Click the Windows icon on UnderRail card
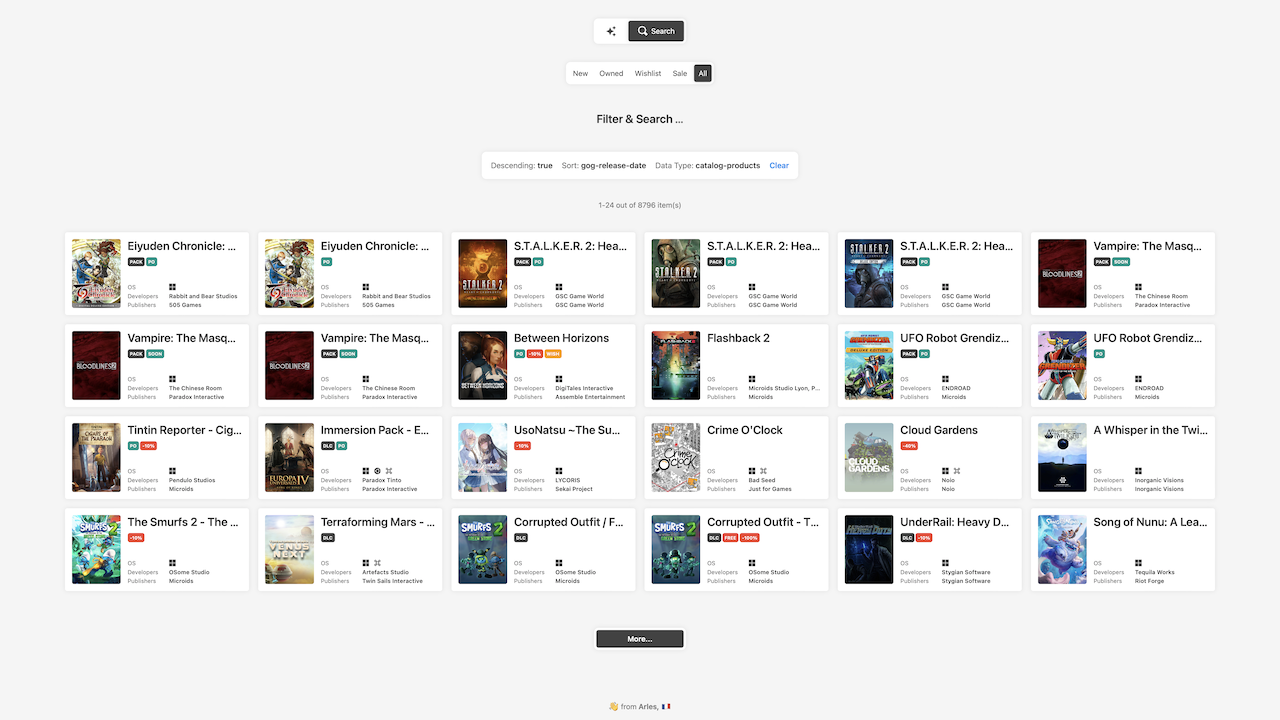The width and height of the screenshot is (1280, 720). coord(945,564)
